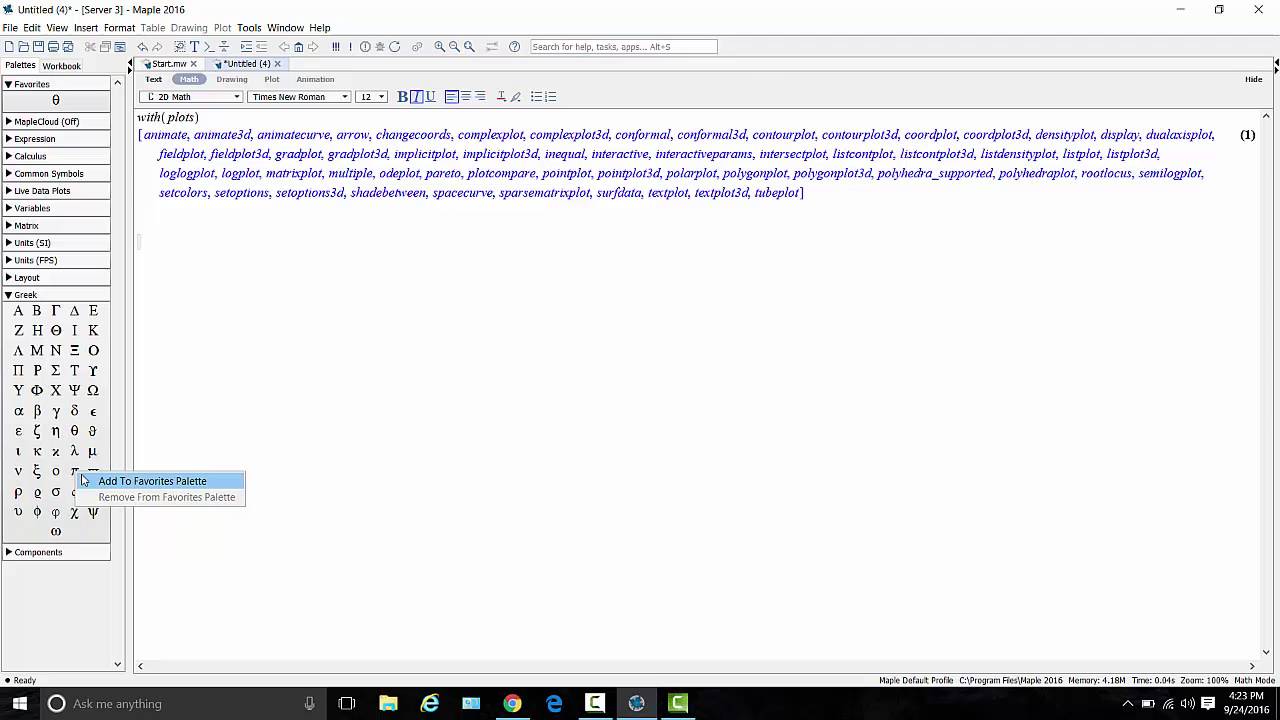Insert capital Sigma from Greek palette
Viewport: 1280px width, 720px height.
(x=56, y=370)
